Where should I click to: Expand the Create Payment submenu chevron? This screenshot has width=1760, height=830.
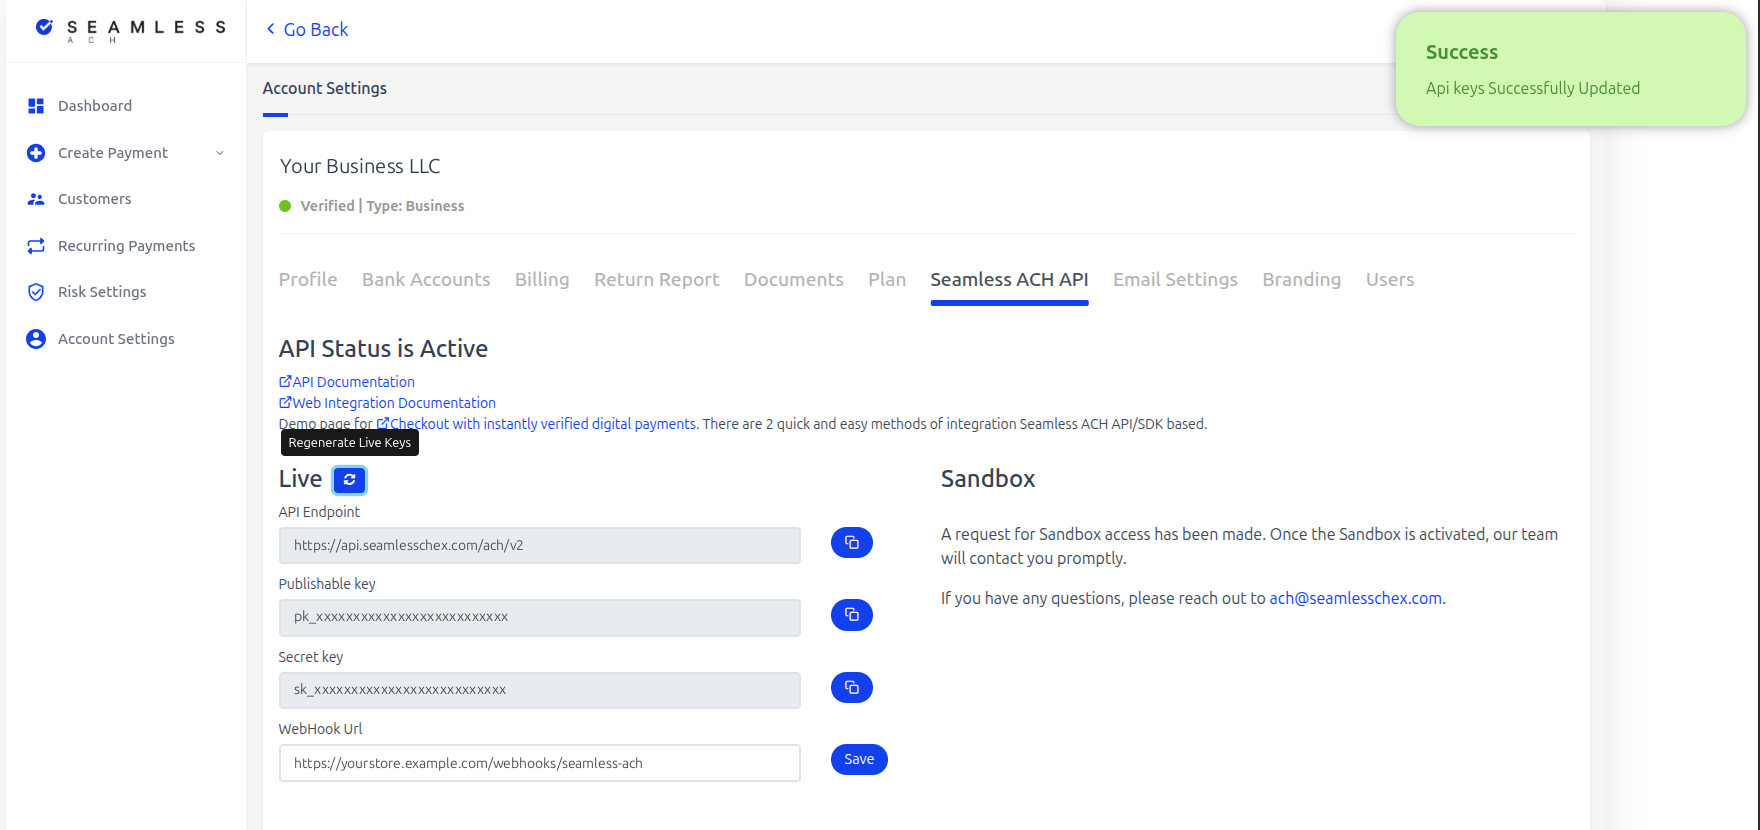click(x=220, y=153)
